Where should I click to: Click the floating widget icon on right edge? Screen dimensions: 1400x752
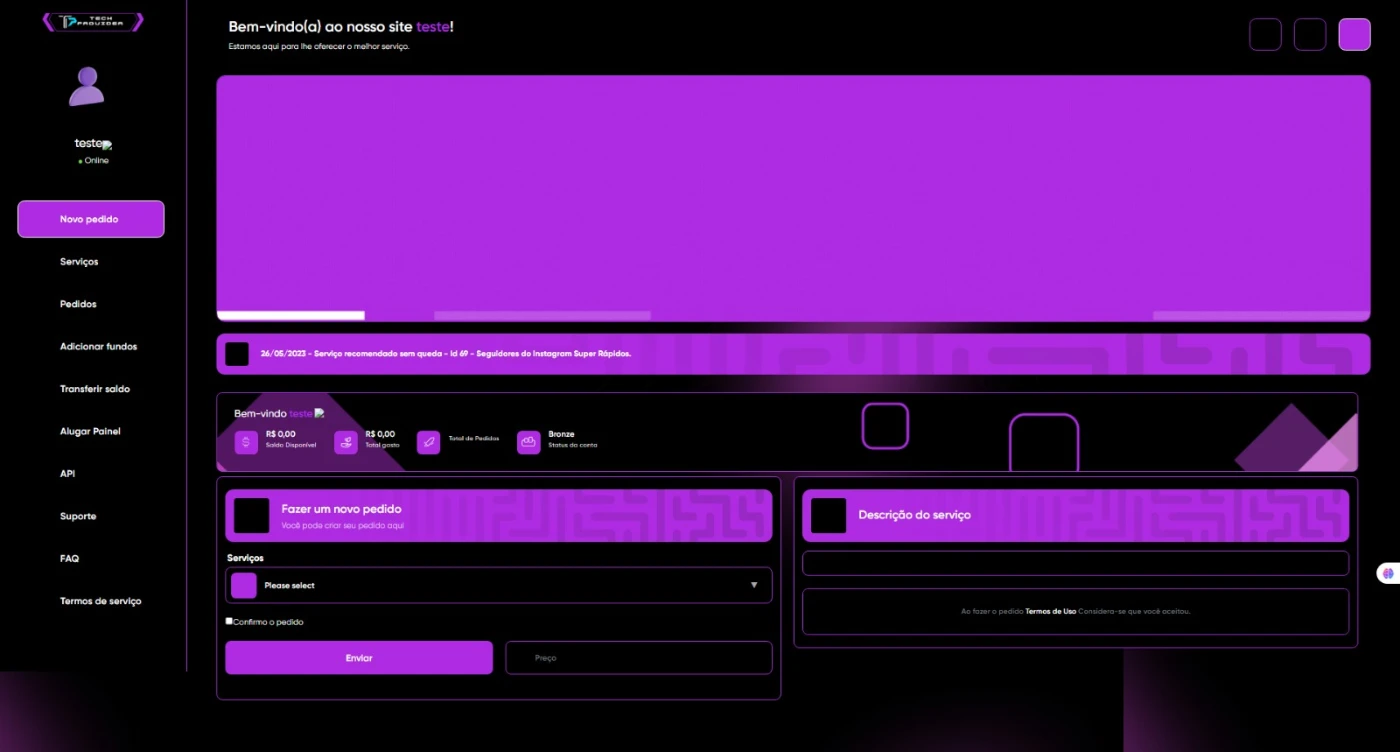(x=1387, y=573)
